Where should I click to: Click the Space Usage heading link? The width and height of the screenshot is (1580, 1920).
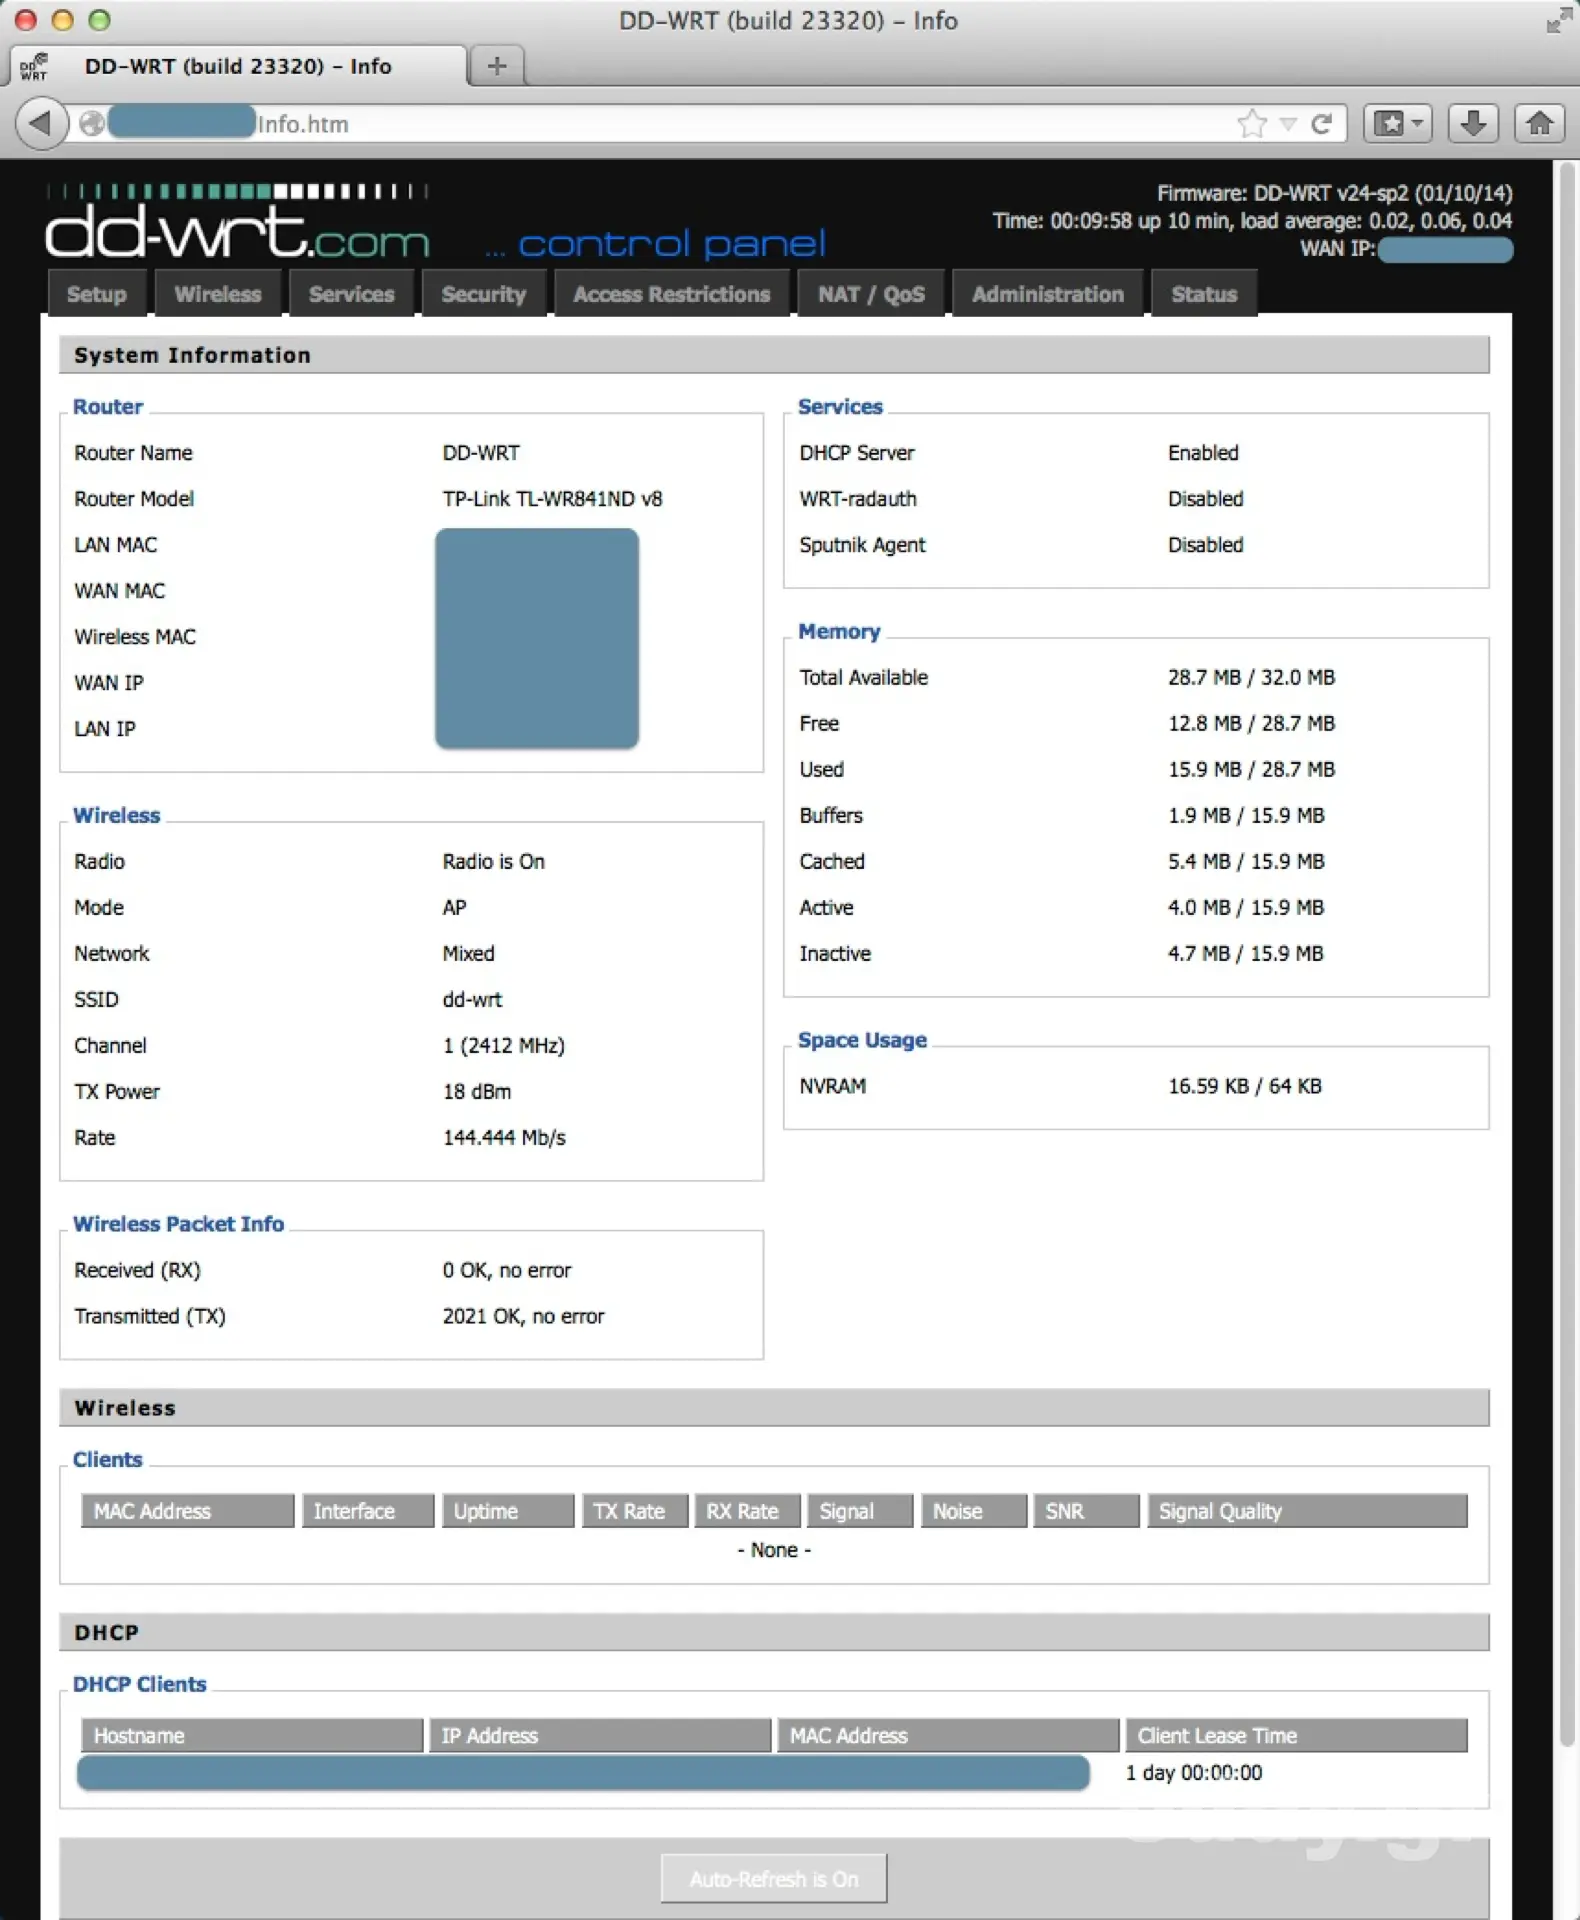(862, 1040)
